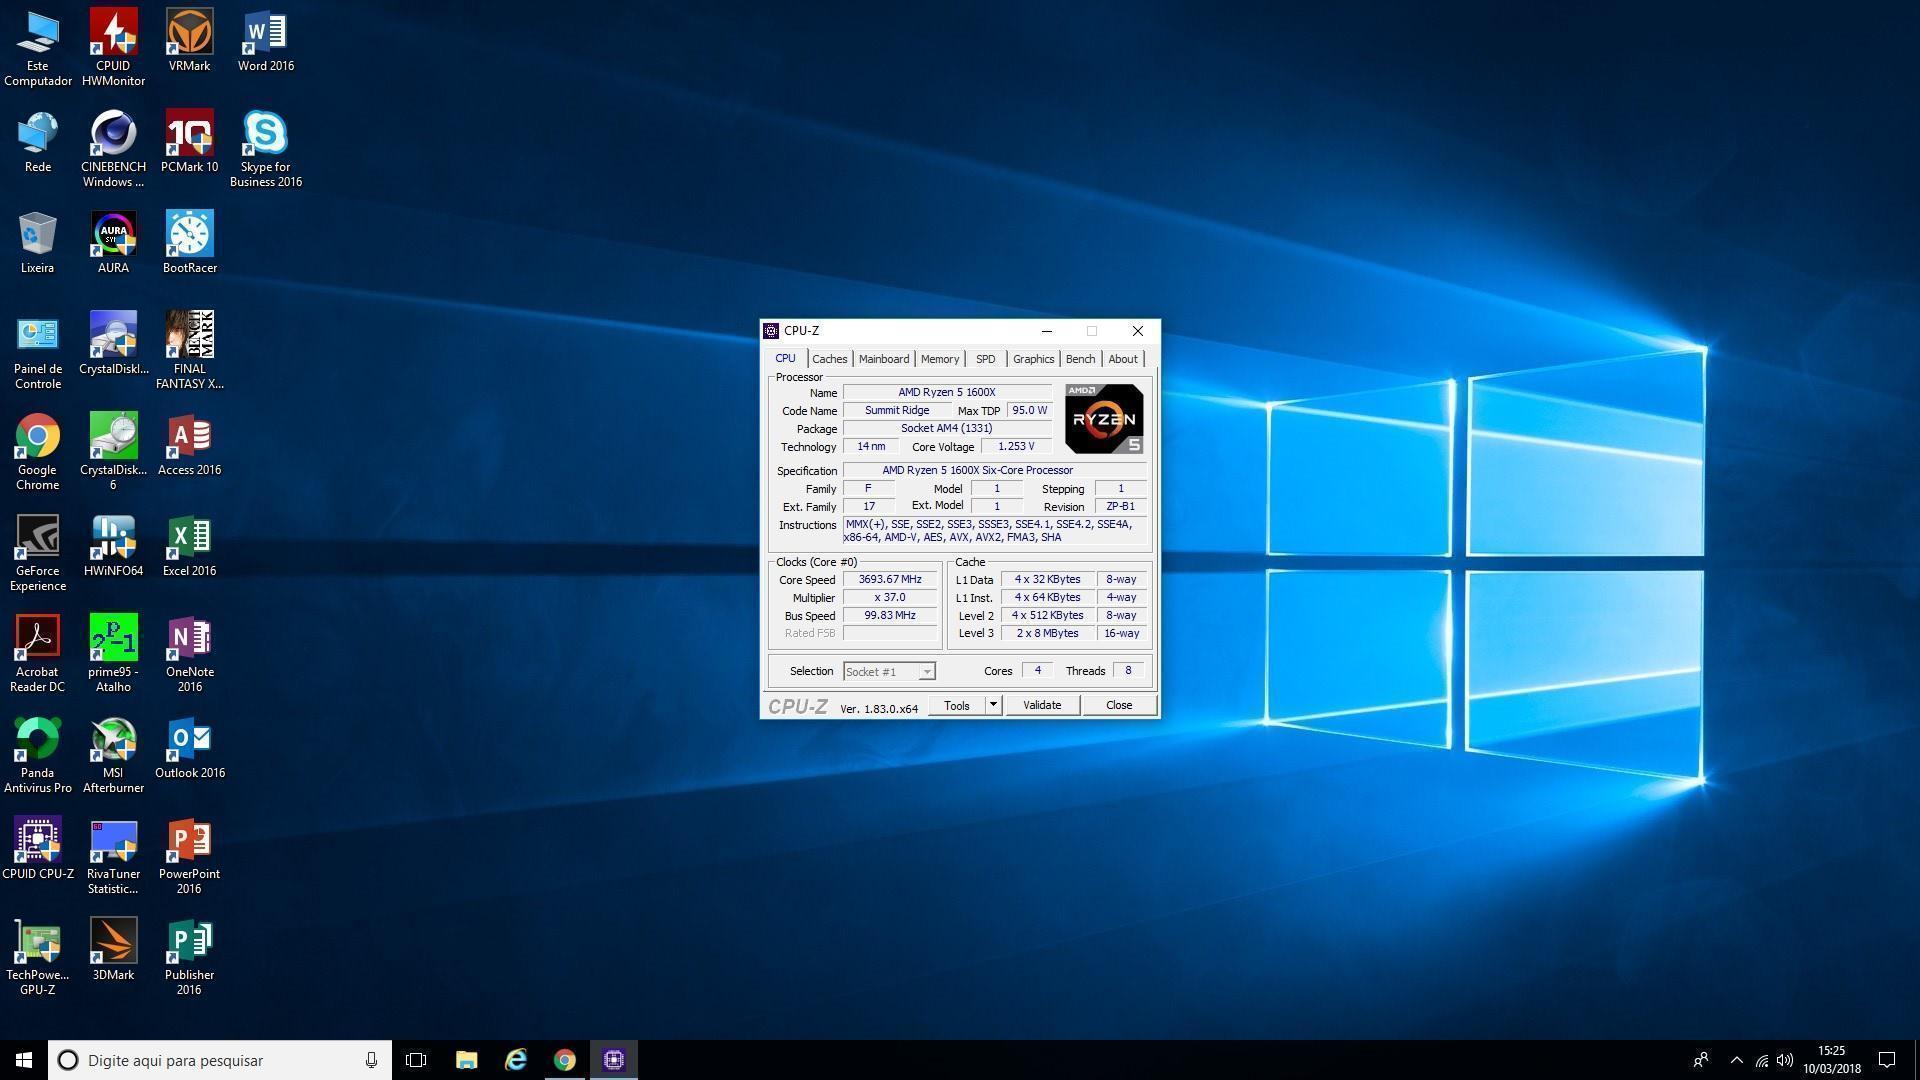
Task: Select the CPU tab in CPU-Z
Action: [785, 358]
